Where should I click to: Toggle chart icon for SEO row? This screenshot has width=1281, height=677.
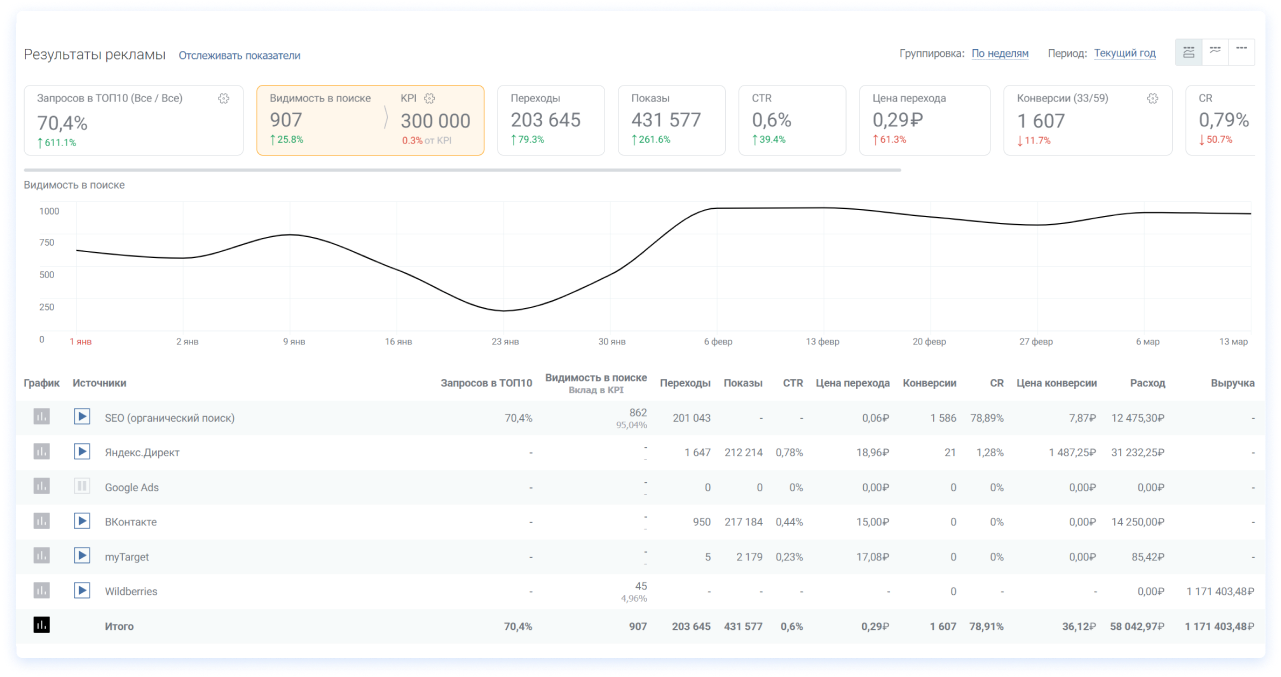[x=41, y=417]
